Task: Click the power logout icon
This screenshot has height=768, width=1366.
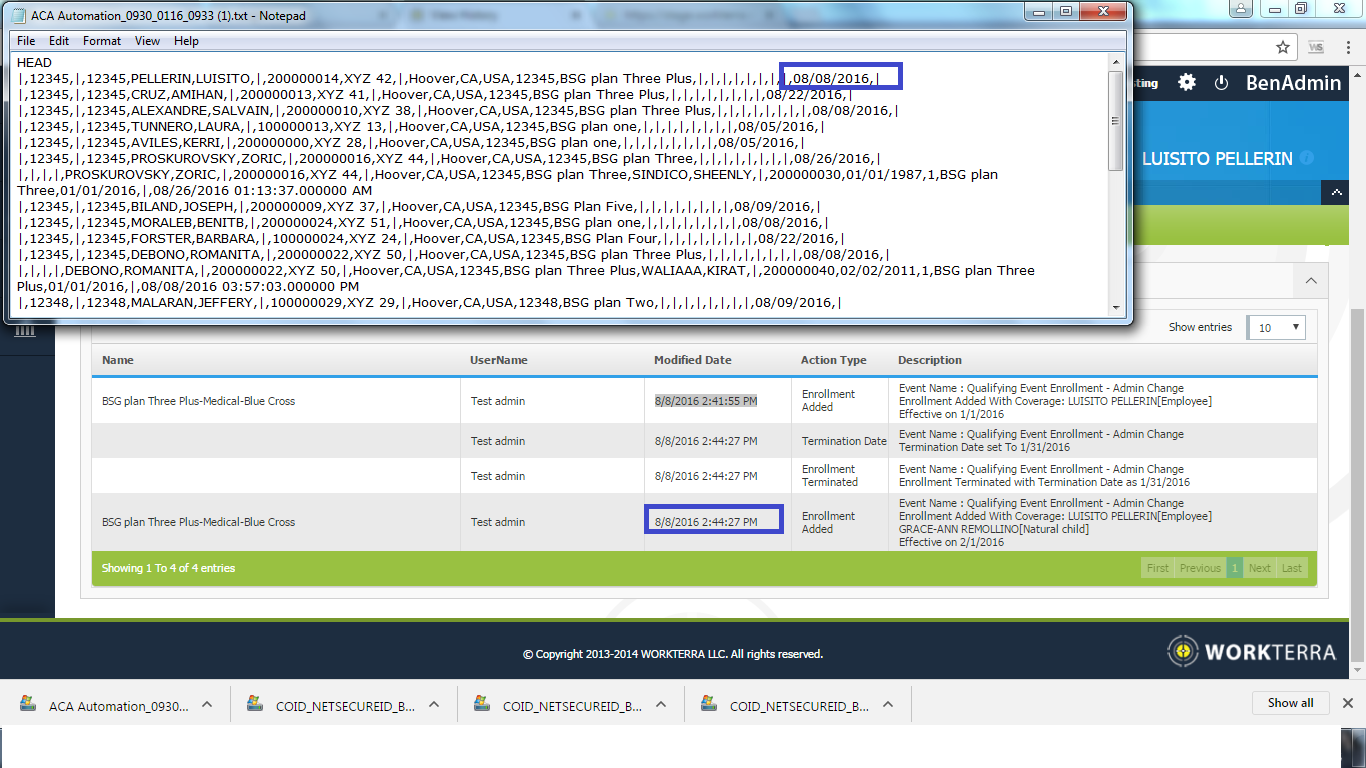Action: click(1221, 83)
